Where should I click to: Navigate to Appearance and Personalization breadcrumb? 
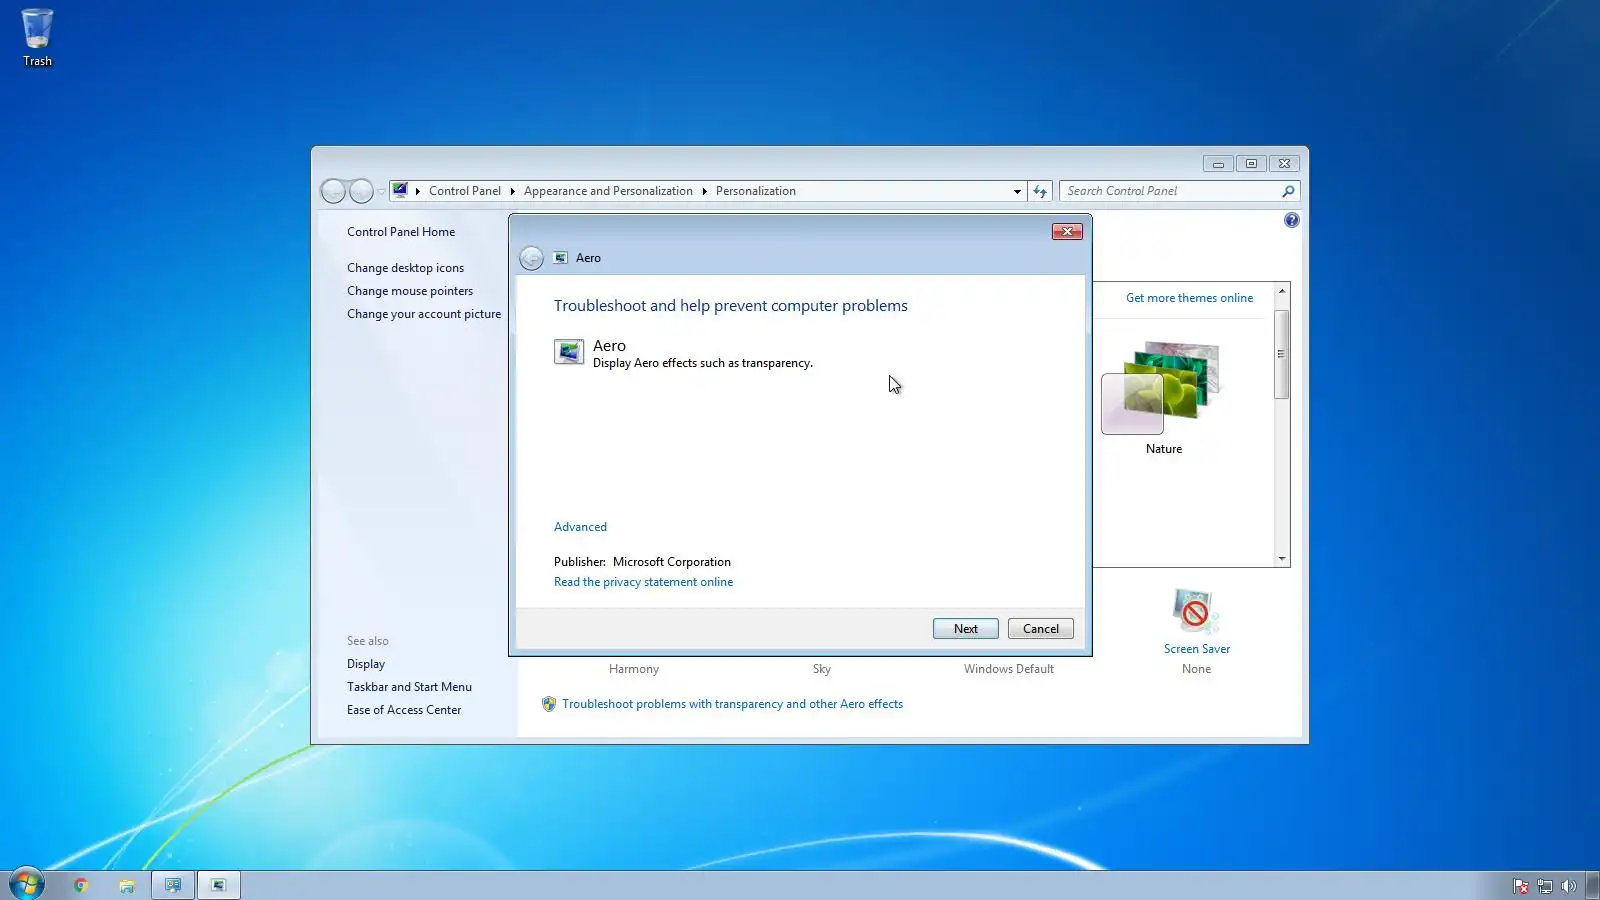[x=608, y=191]
